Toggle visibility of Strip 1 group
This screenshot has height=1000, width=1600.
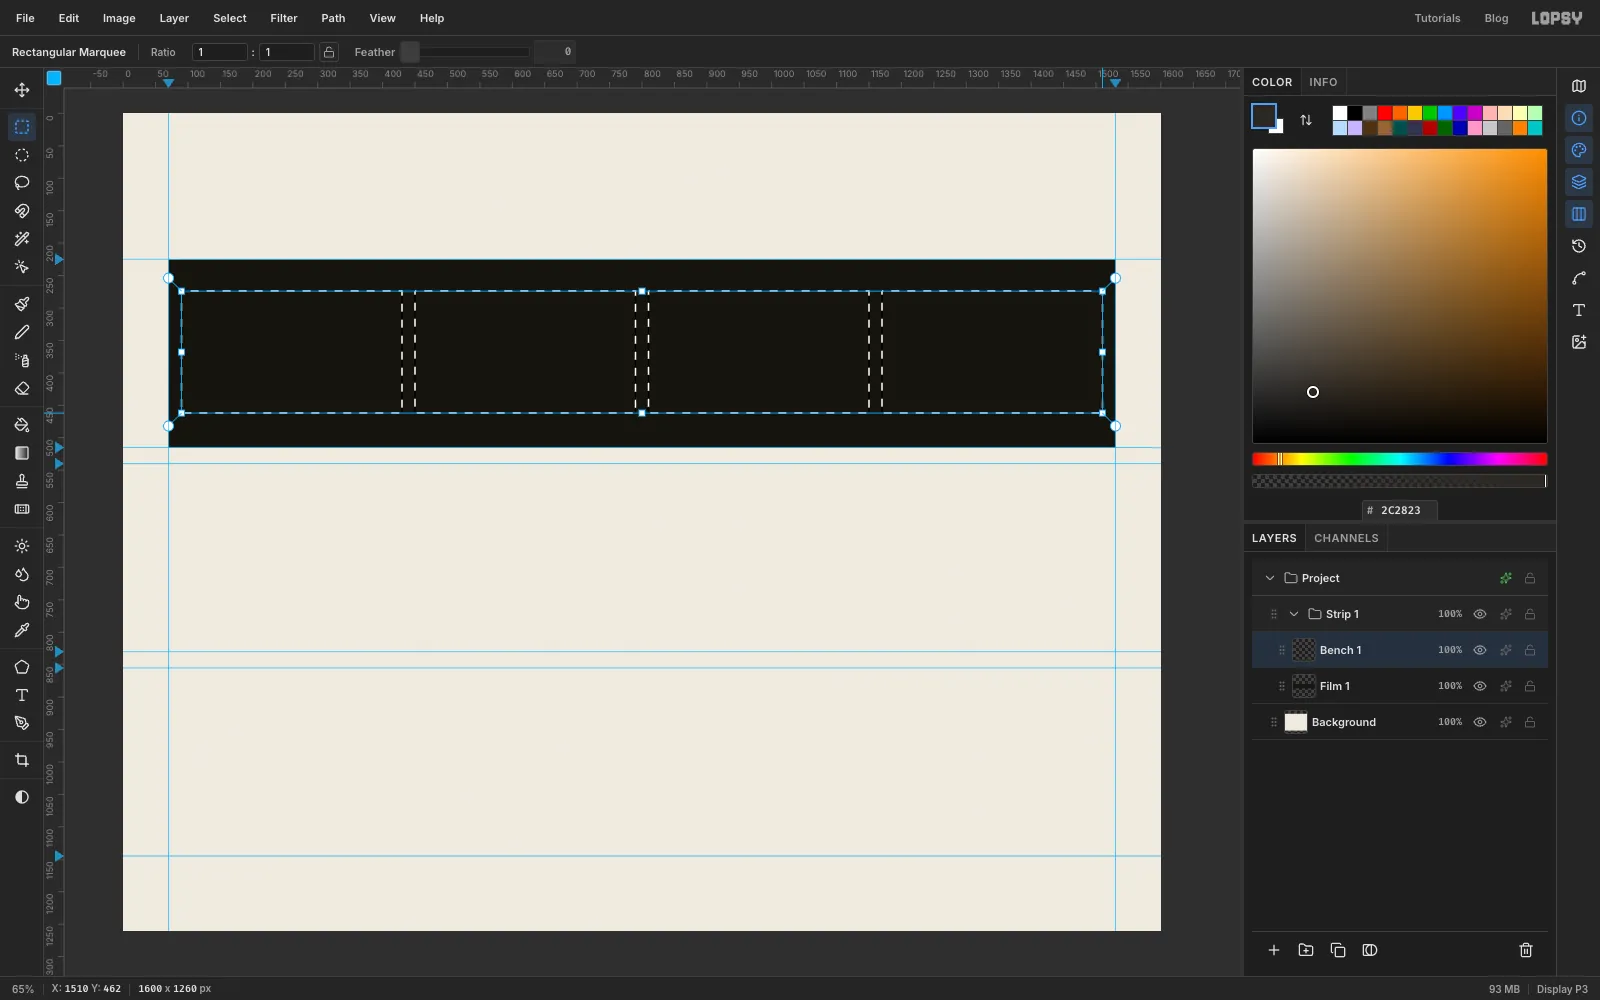click(1480, 614)
